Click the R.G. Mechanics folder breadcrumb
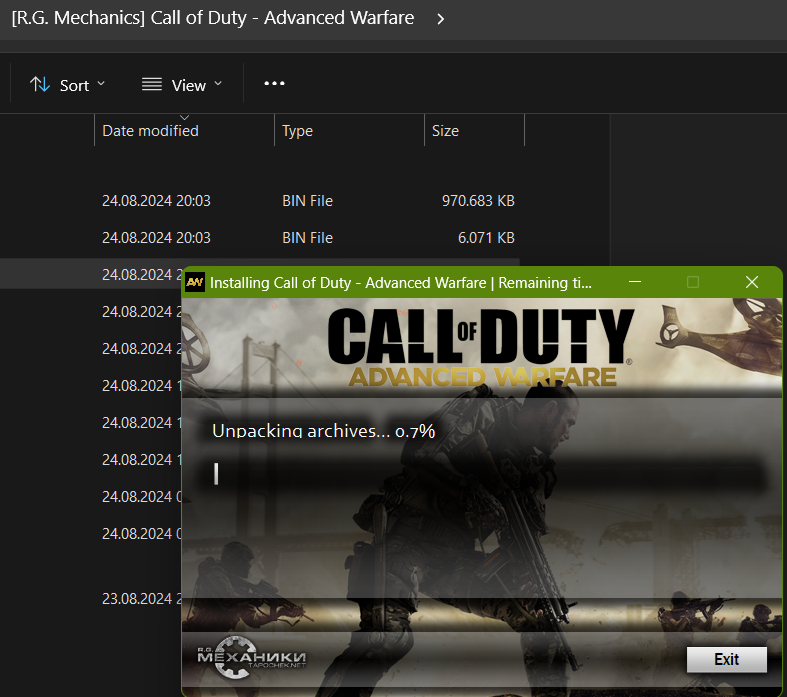The width and height of the screenshot is (787, 697). (x=213, y=18)
